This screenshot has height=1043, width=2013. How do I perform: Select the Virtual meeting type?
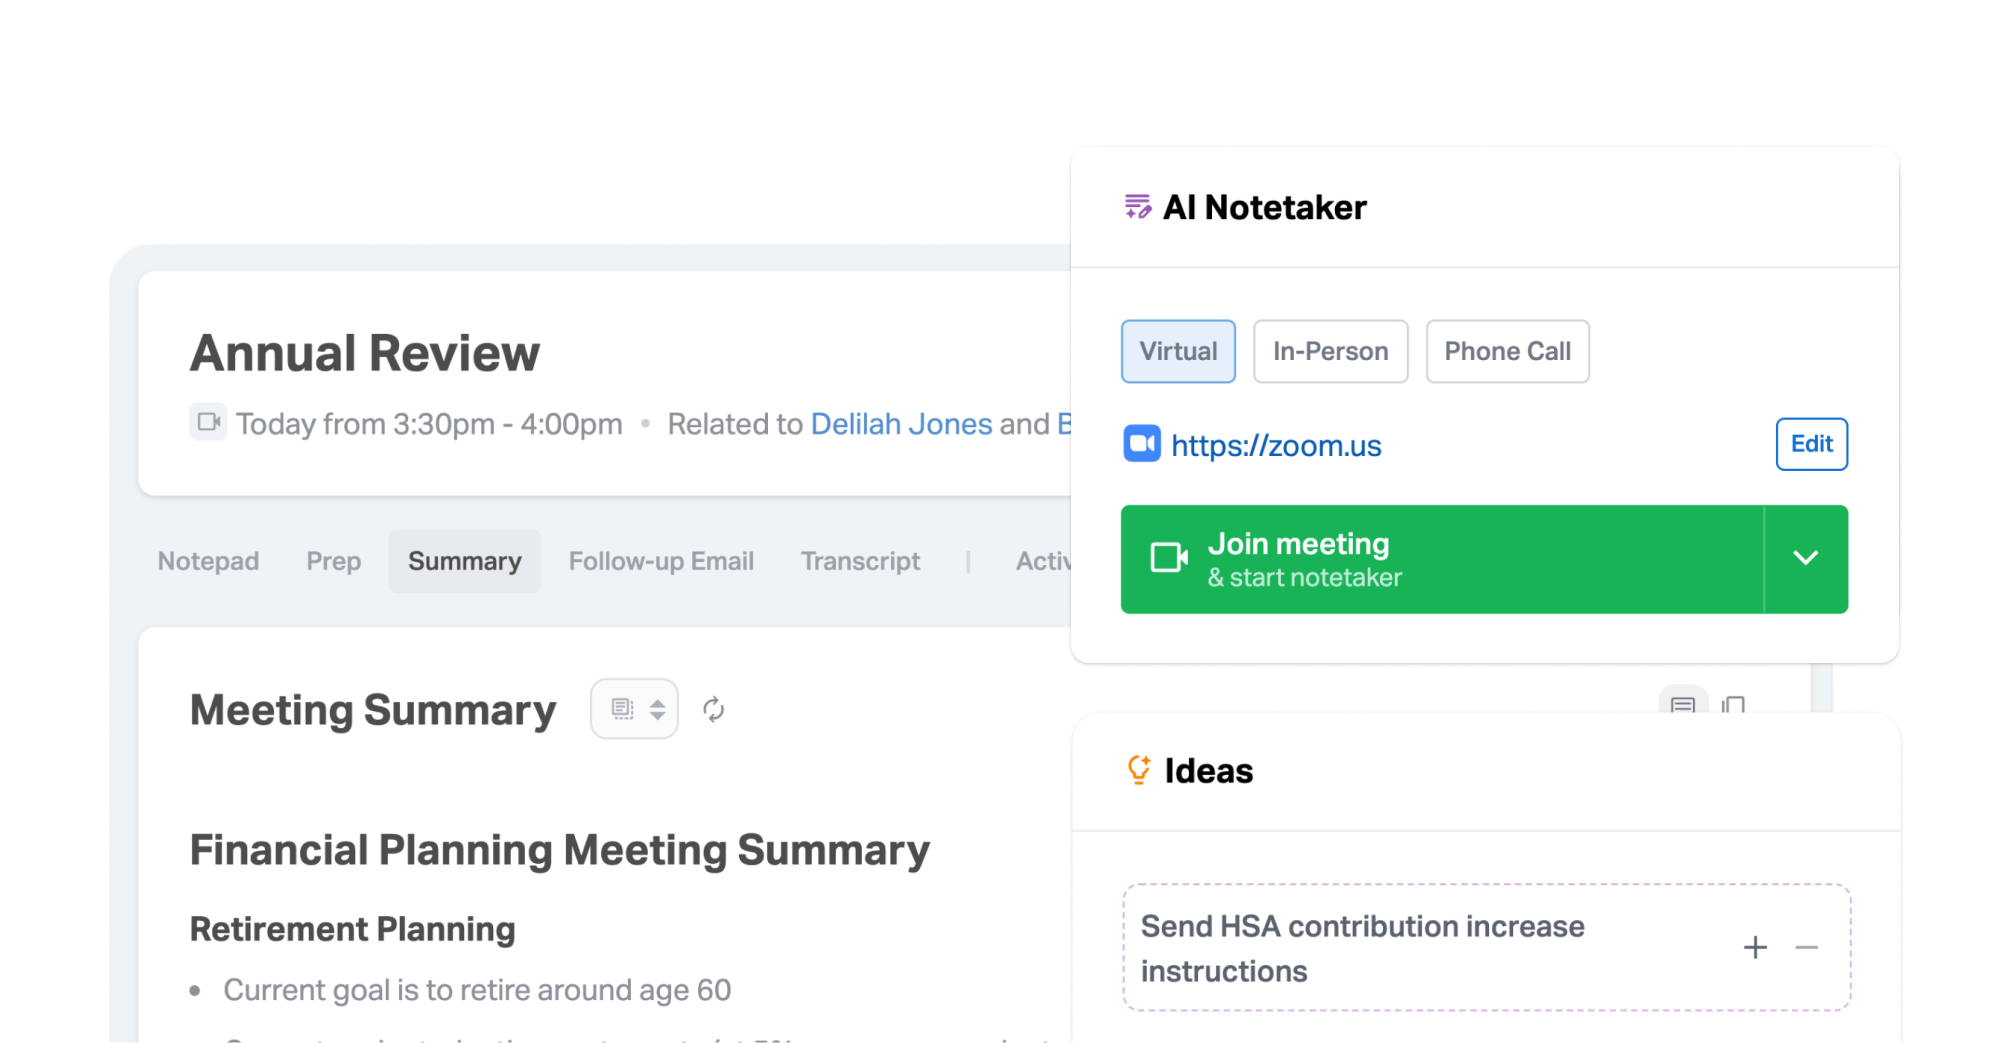click(x=1178, y=351)
